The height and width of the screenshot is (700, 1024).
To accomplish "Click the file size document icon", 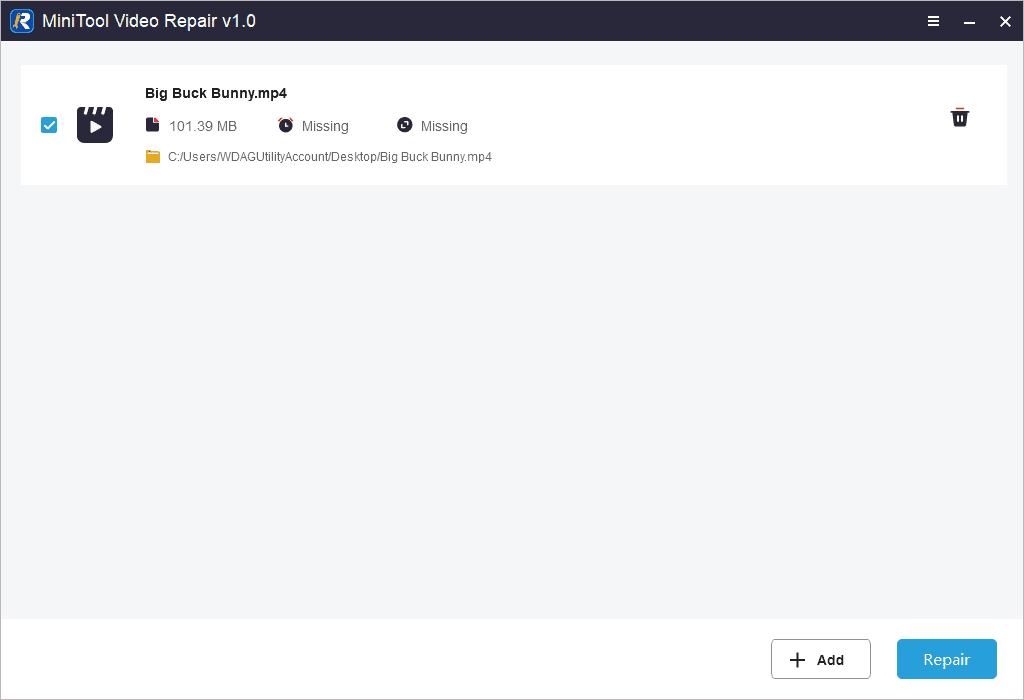I will pos(152,125).
